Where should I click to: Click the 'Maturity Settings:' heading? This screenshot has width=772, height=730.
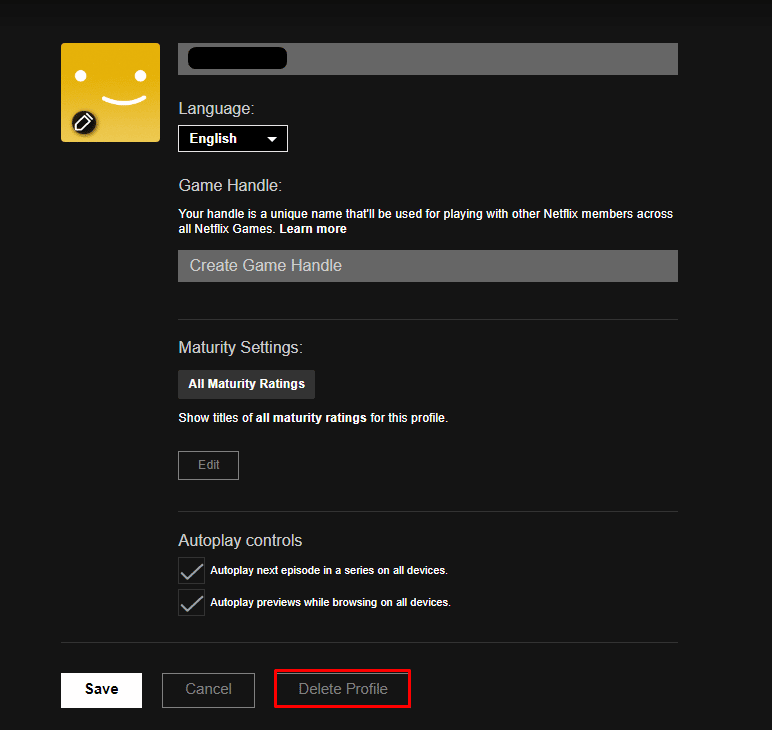pyautogui.click(x=241, y=348)
